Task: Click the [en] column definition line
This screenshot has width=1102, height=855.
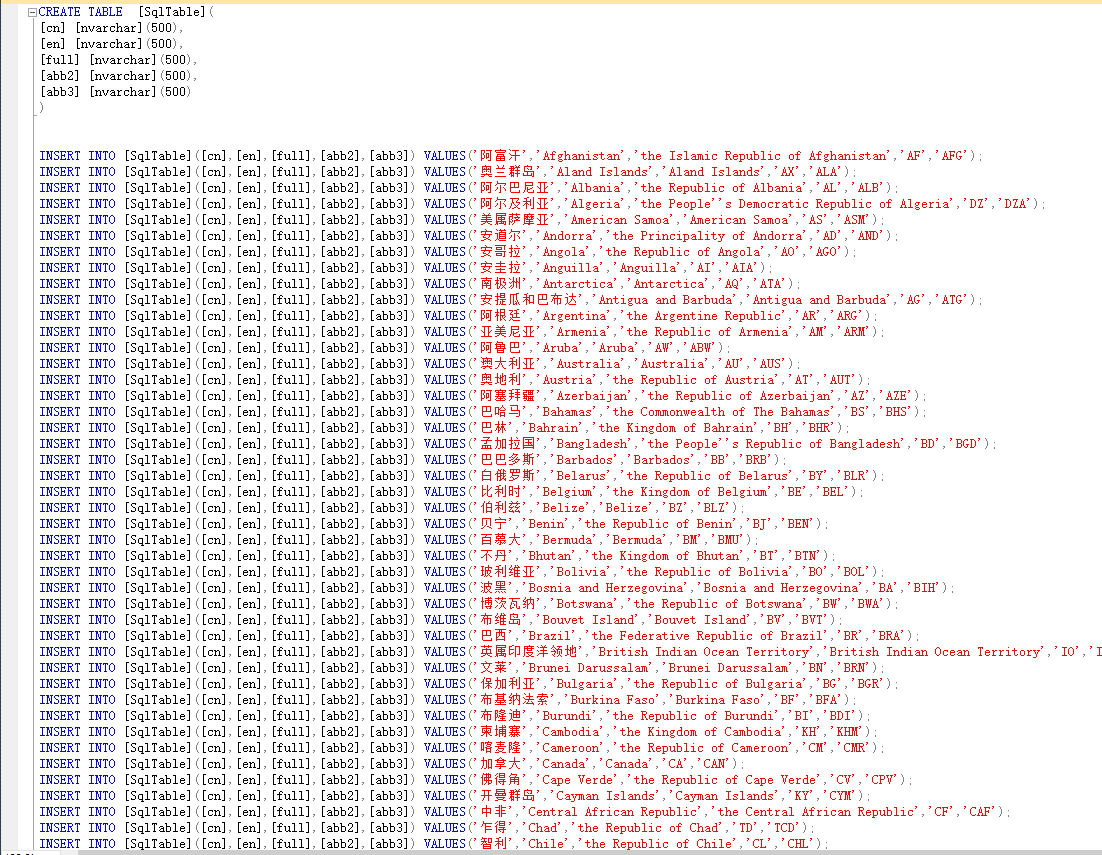Action: coord(112,44)
